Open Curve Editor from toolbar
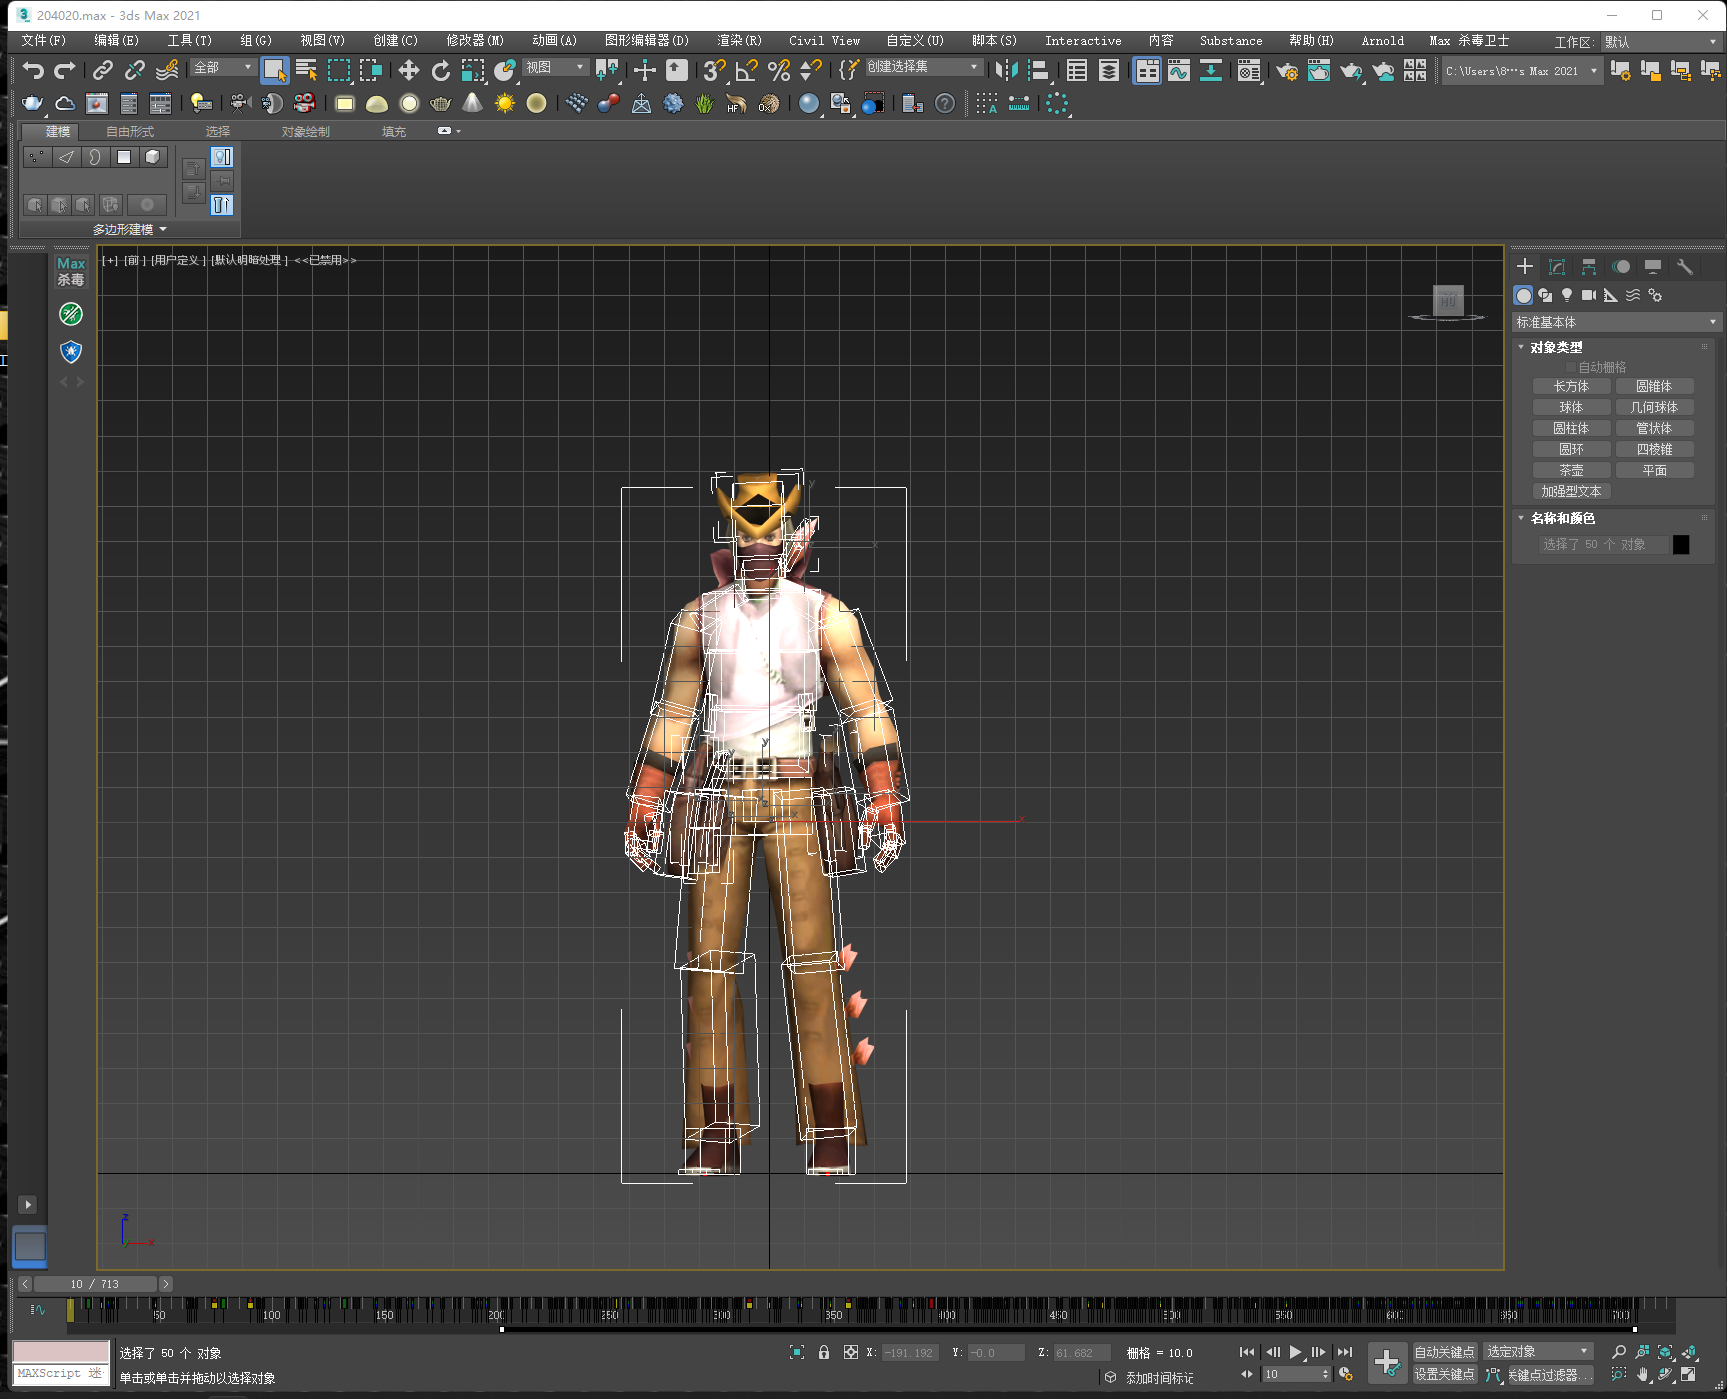 pos(1179,70)
